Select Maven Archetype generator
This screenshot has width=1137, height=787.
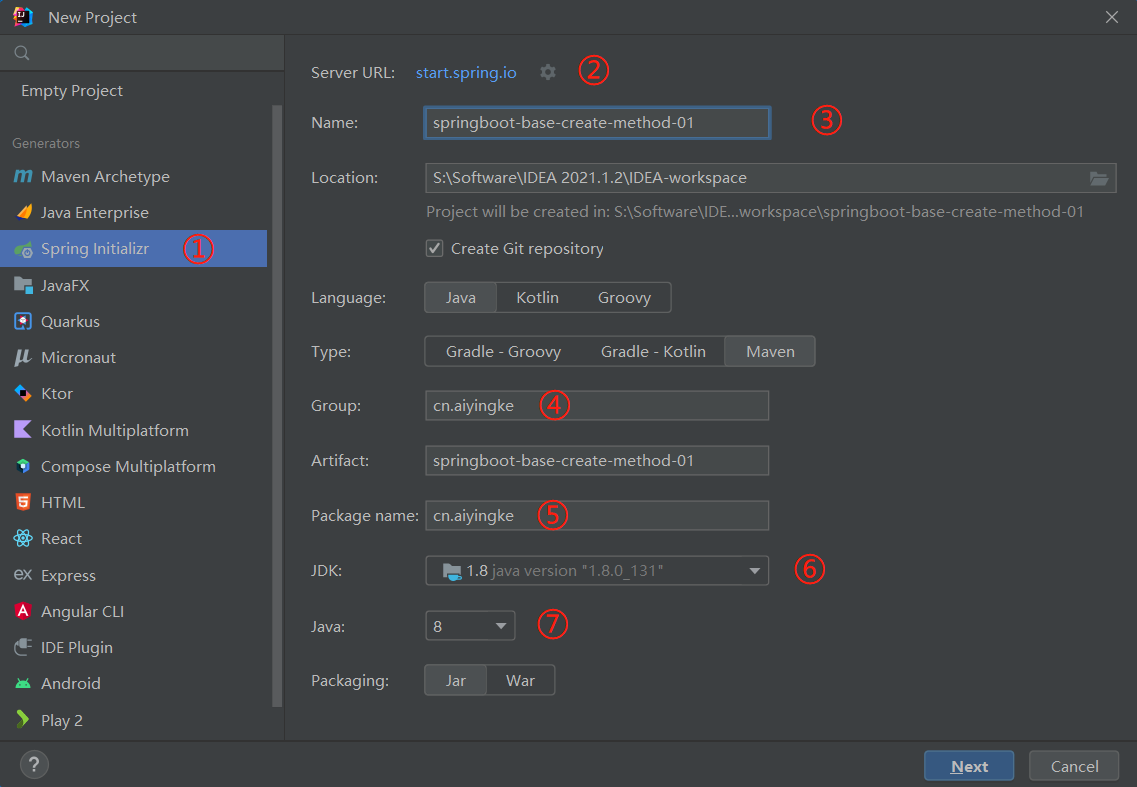coord(105,177)
